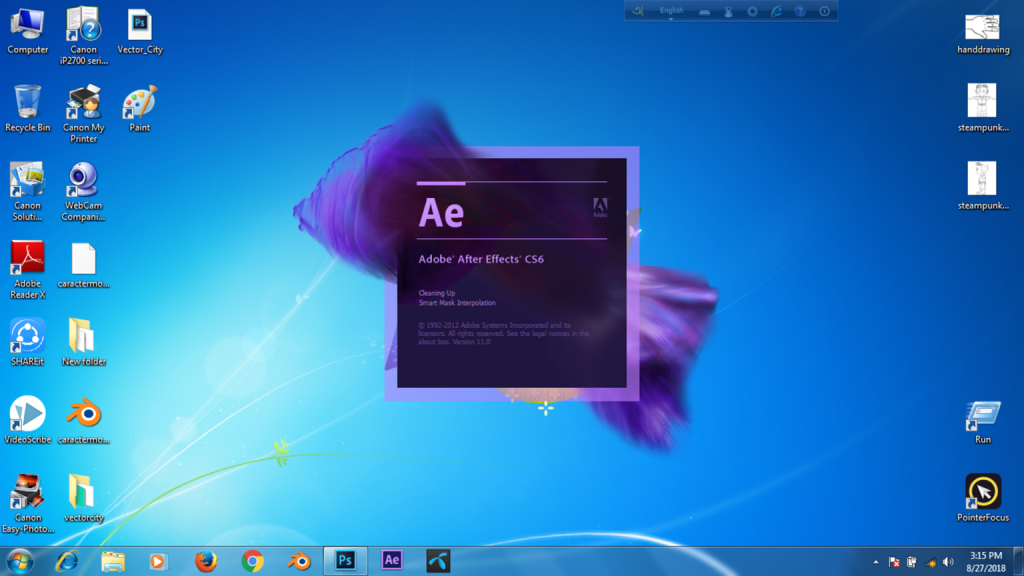Click the Windows Start button

click(x=20, y=562)
